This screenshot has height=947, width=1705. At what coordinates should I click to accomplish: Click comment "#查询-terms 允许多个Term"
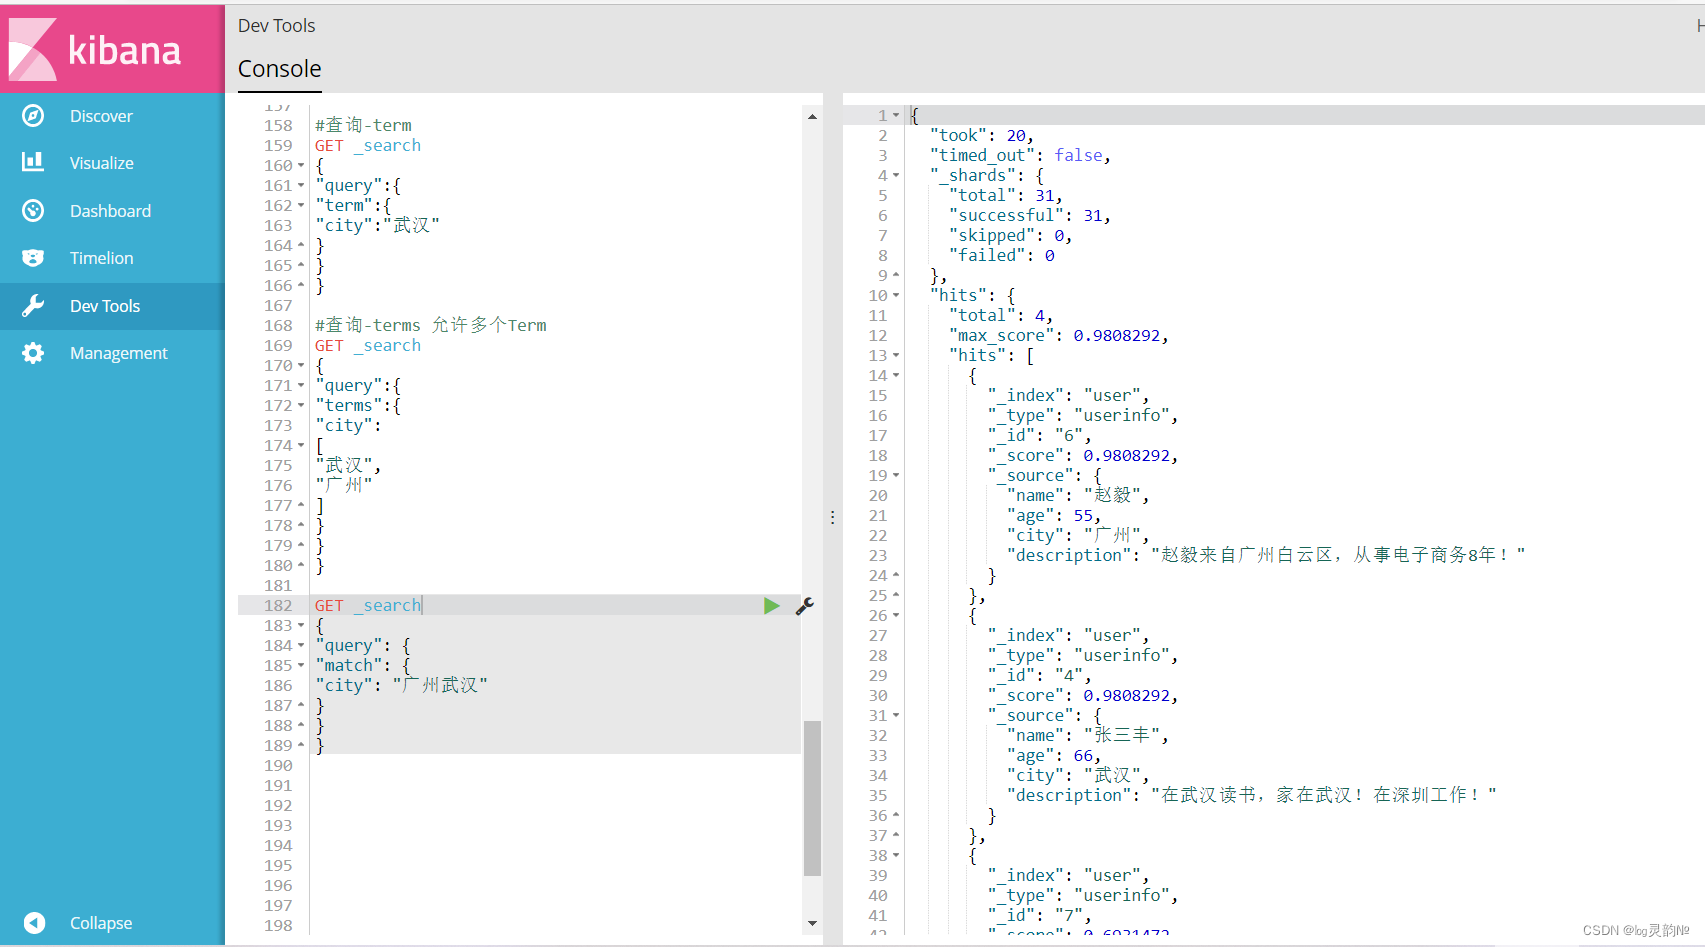tap(431, 325)
